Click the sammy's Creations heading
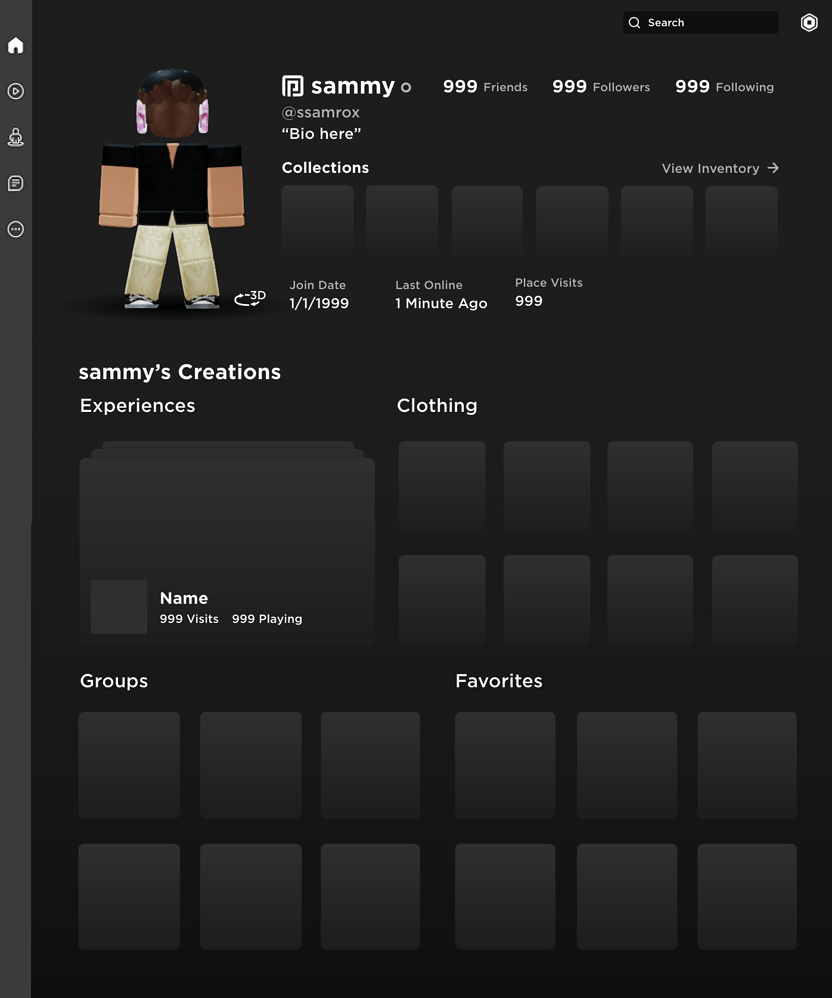This screenshot has width=832, height=998. pyautogui.click(x=180, y=372)
